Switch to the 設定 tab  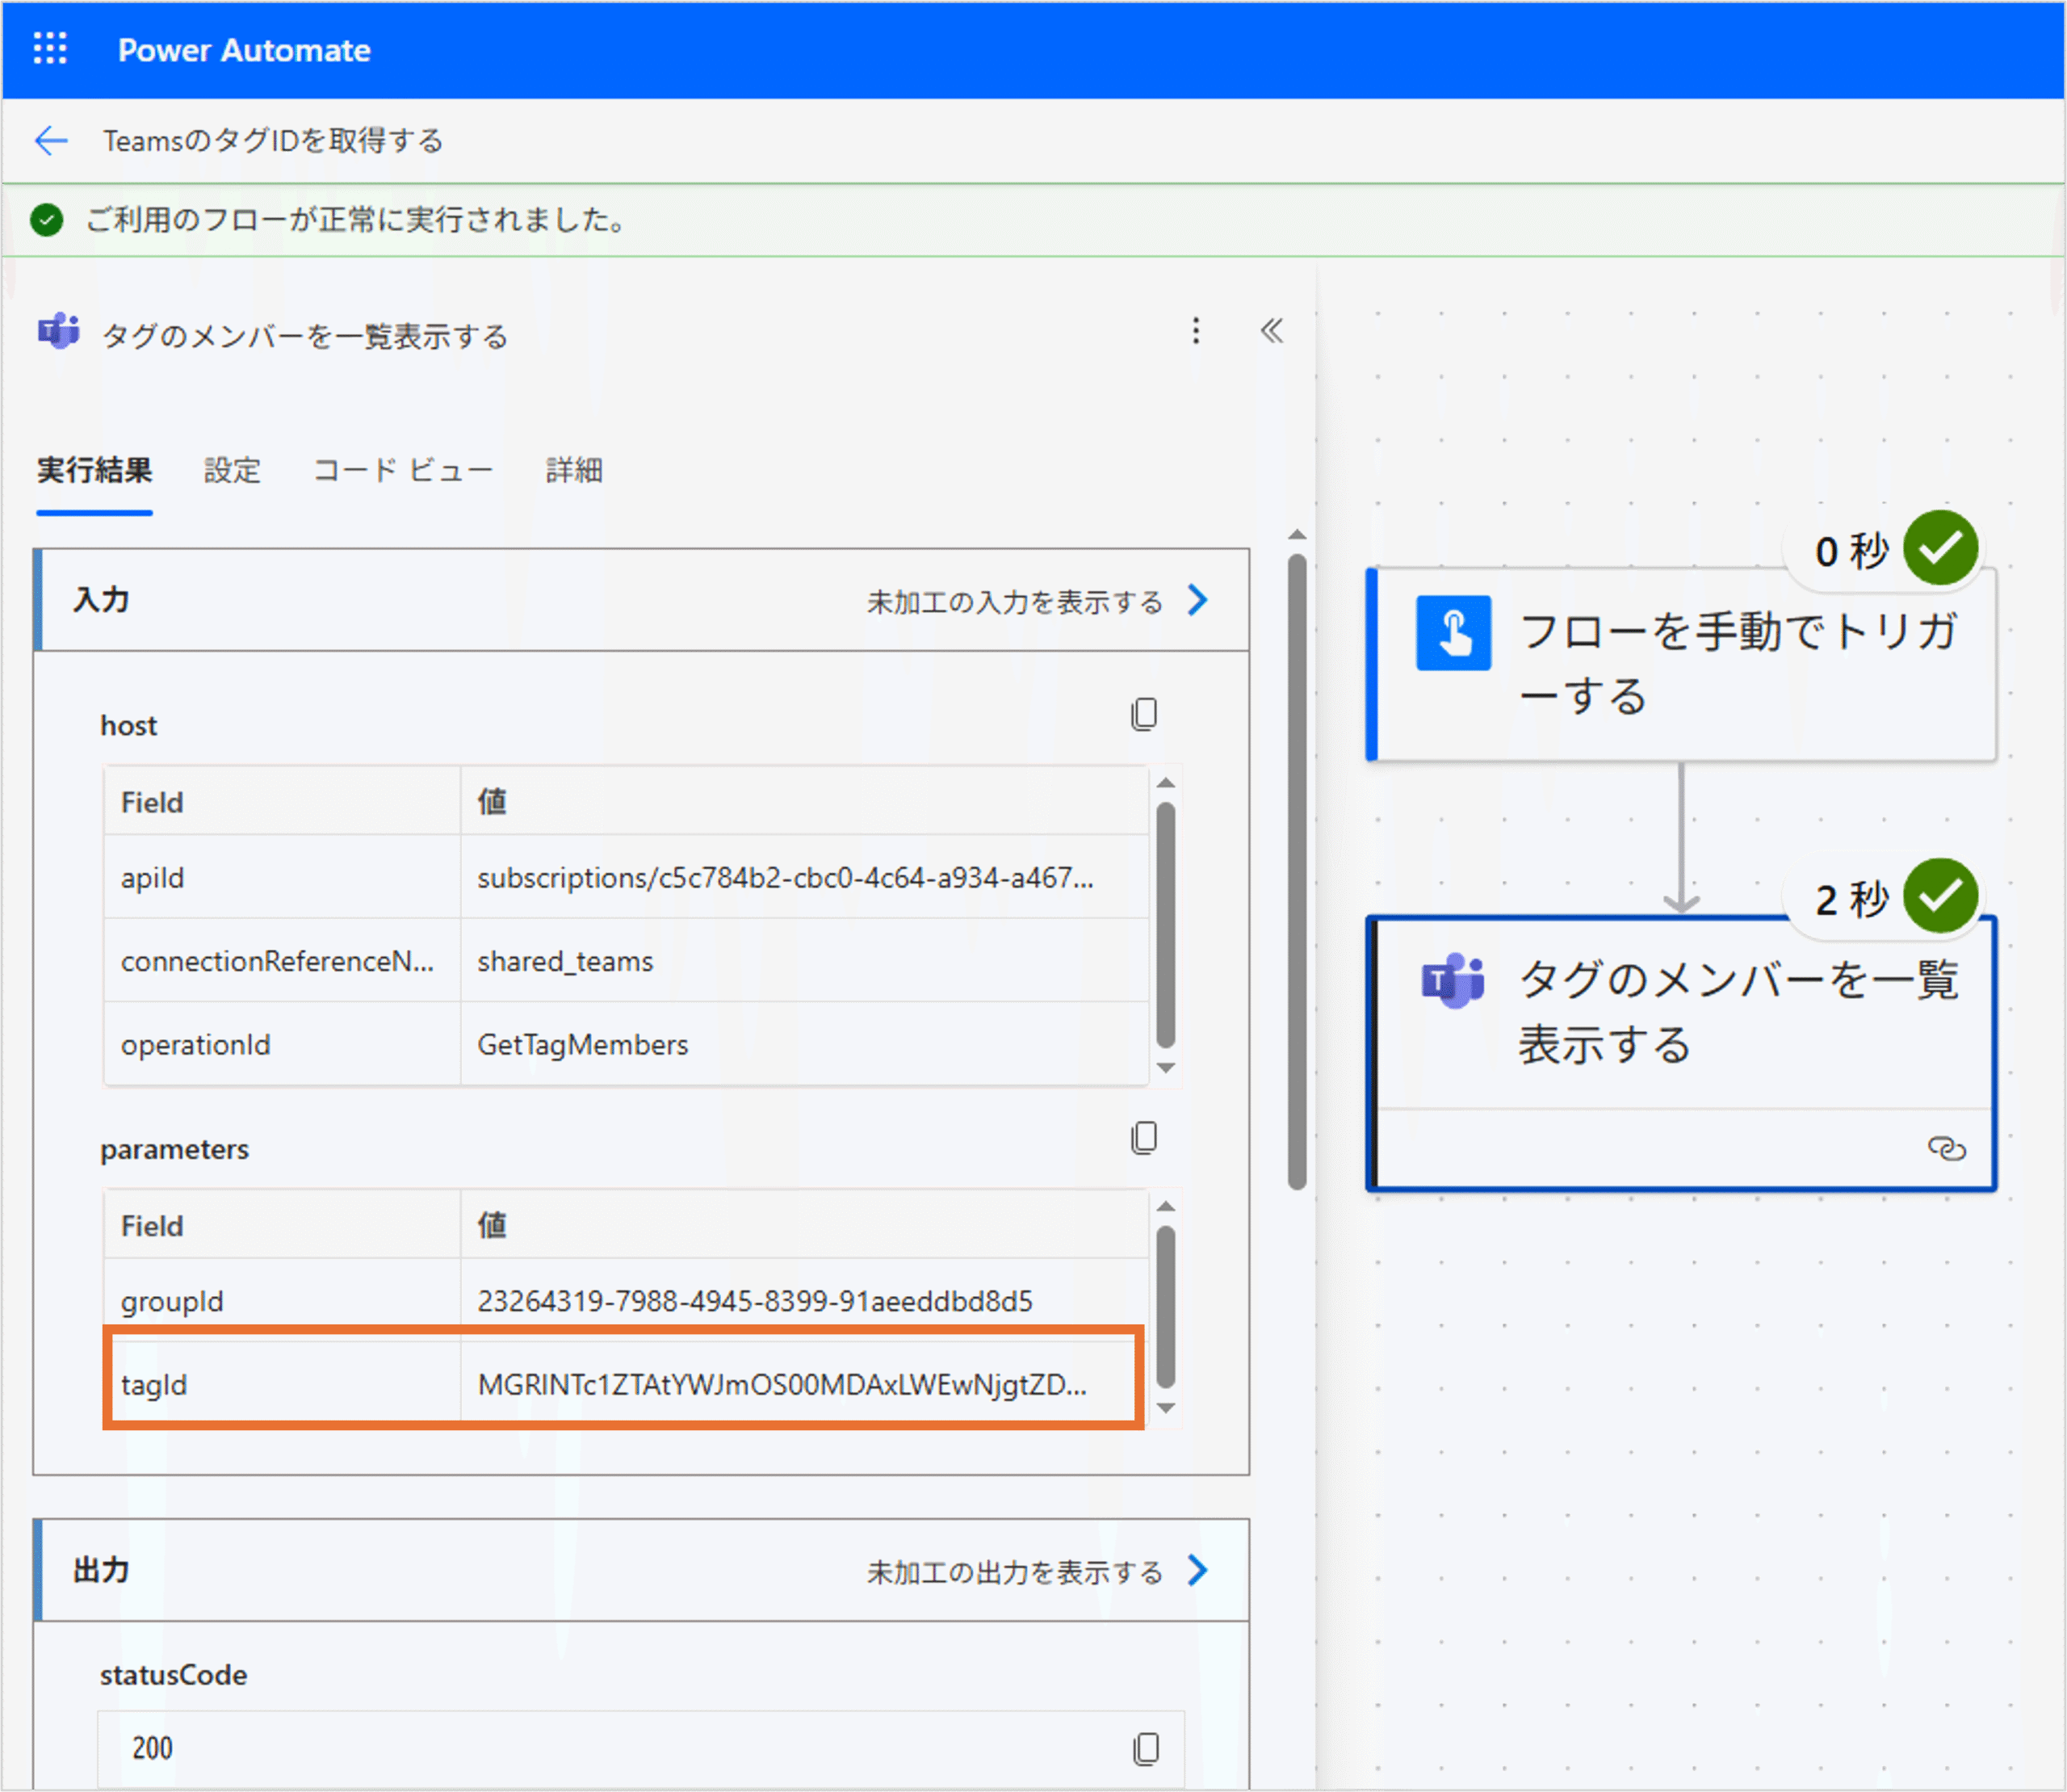coord(232,470)
